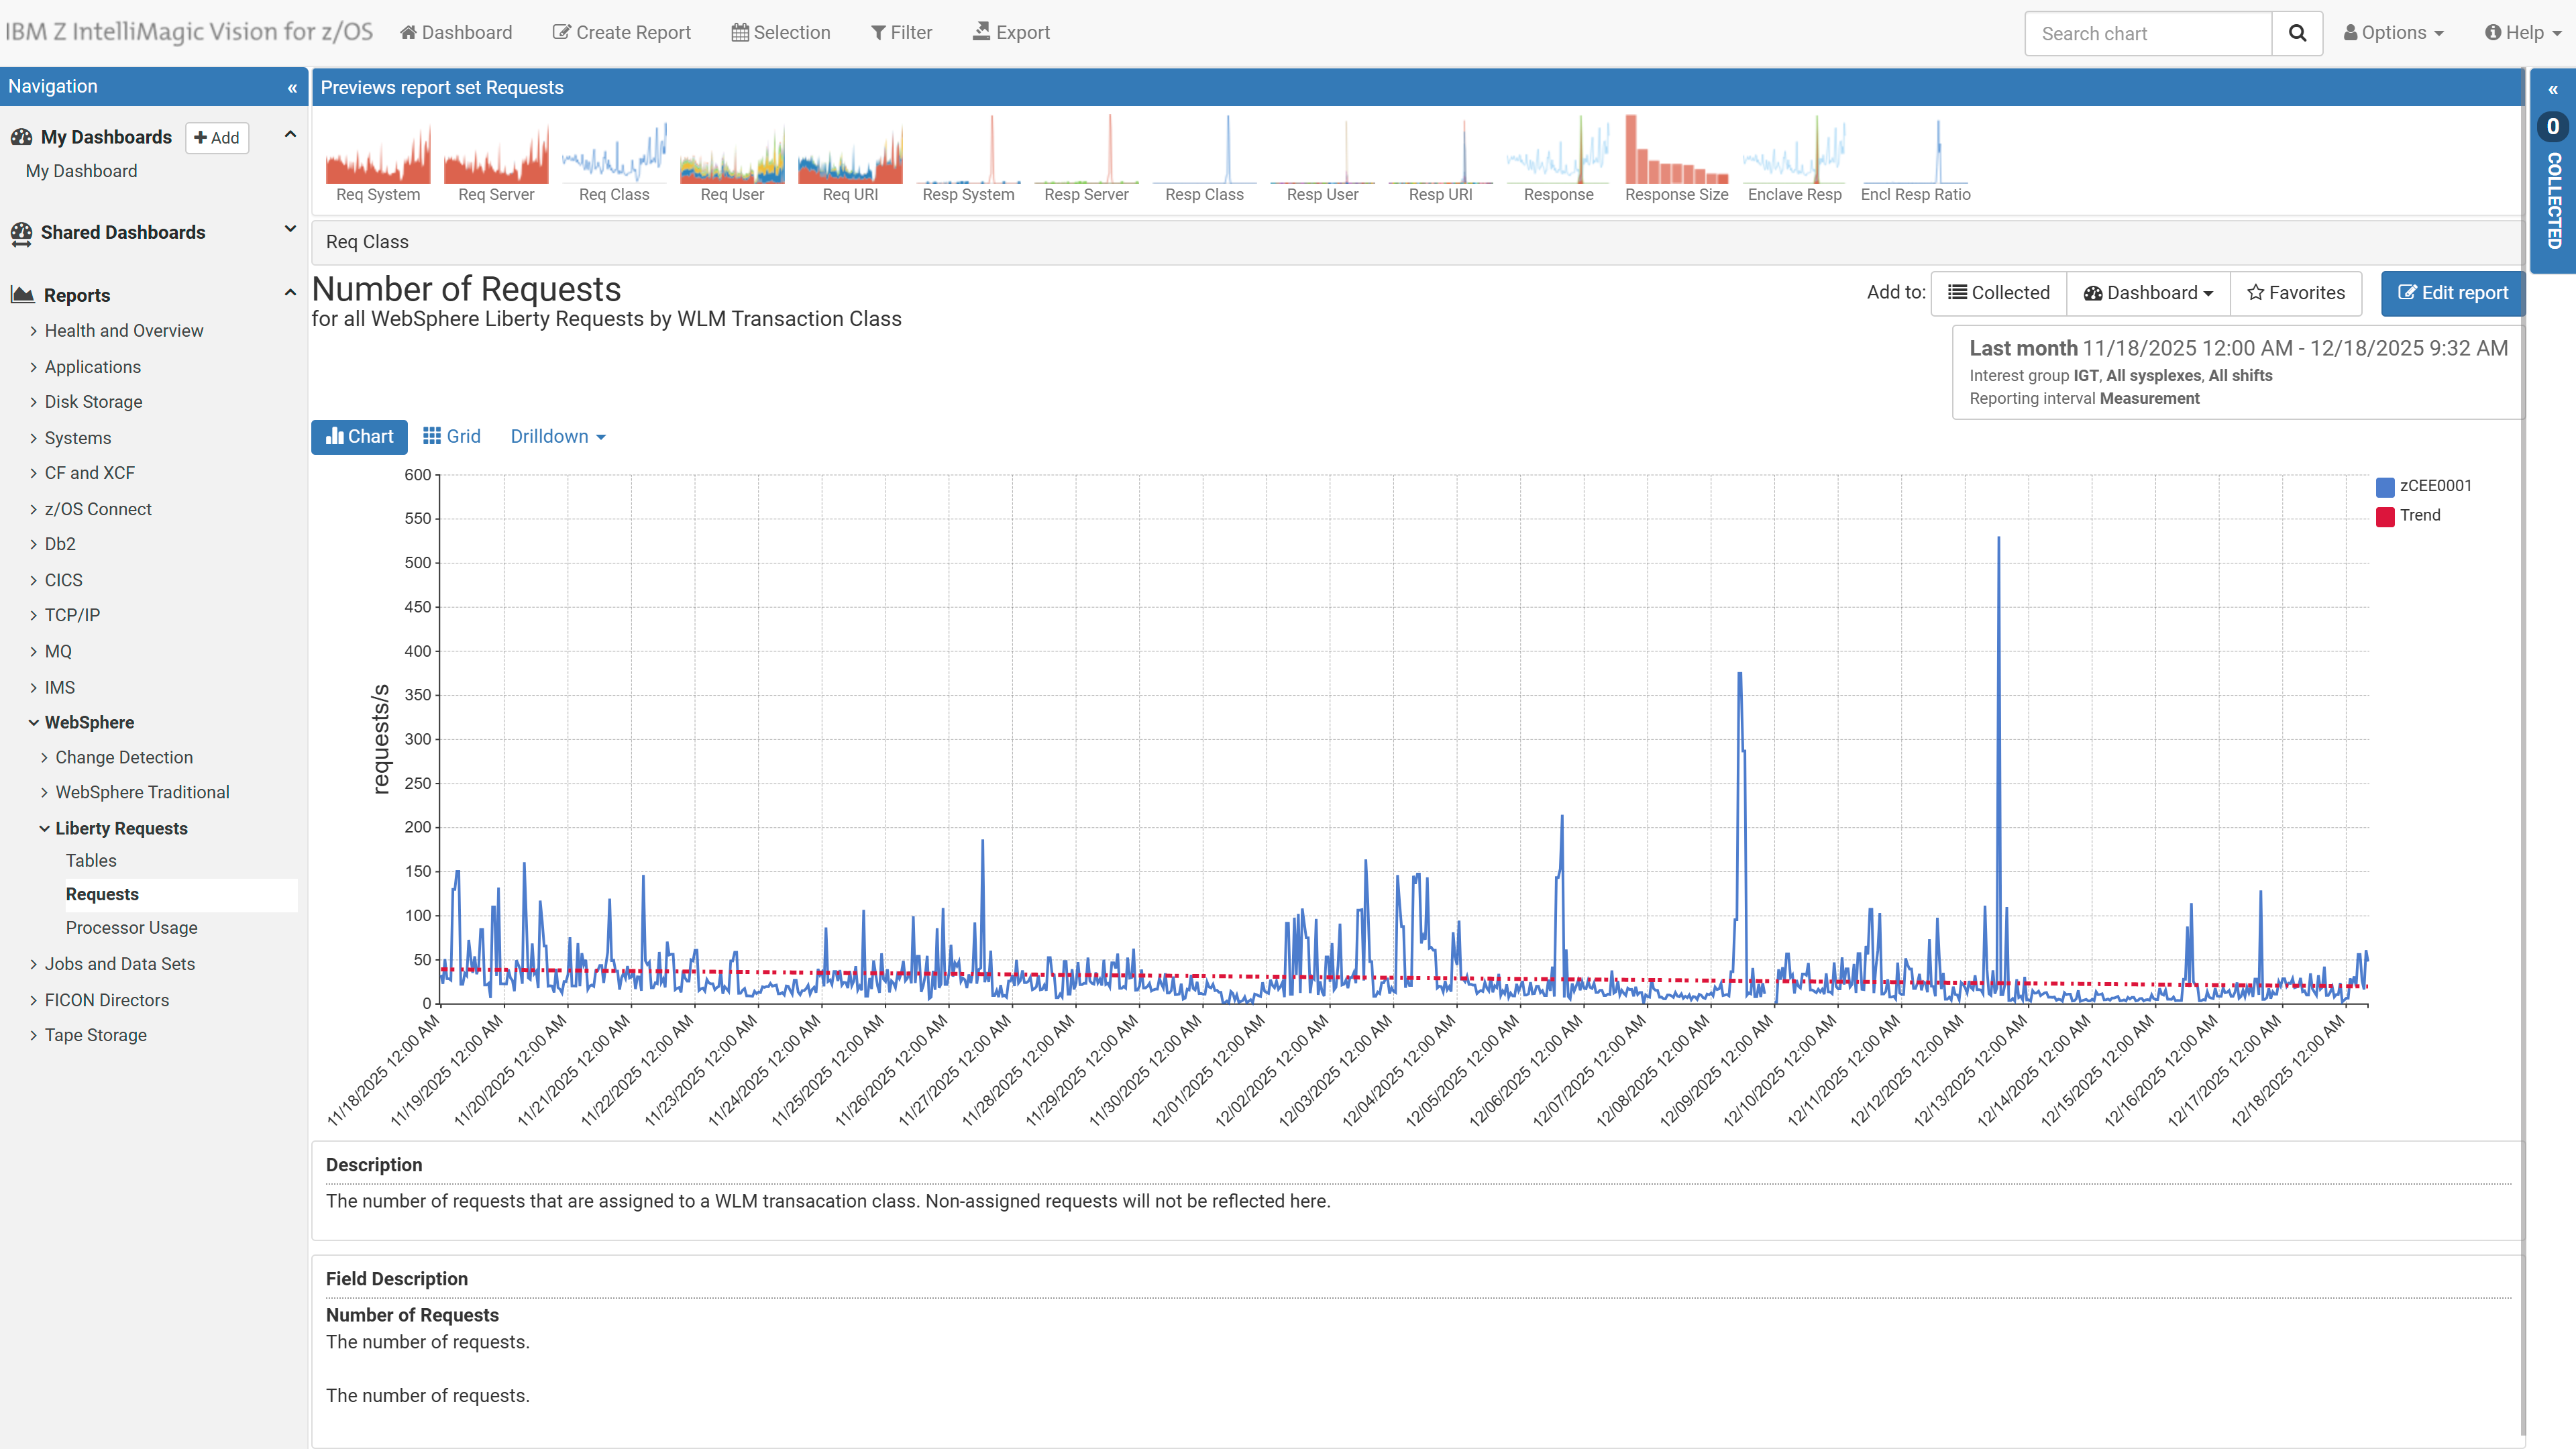Viewport: 2576px width, 1449px height.
Task: Expand the Change Detection node
Action: coord(44,758)
